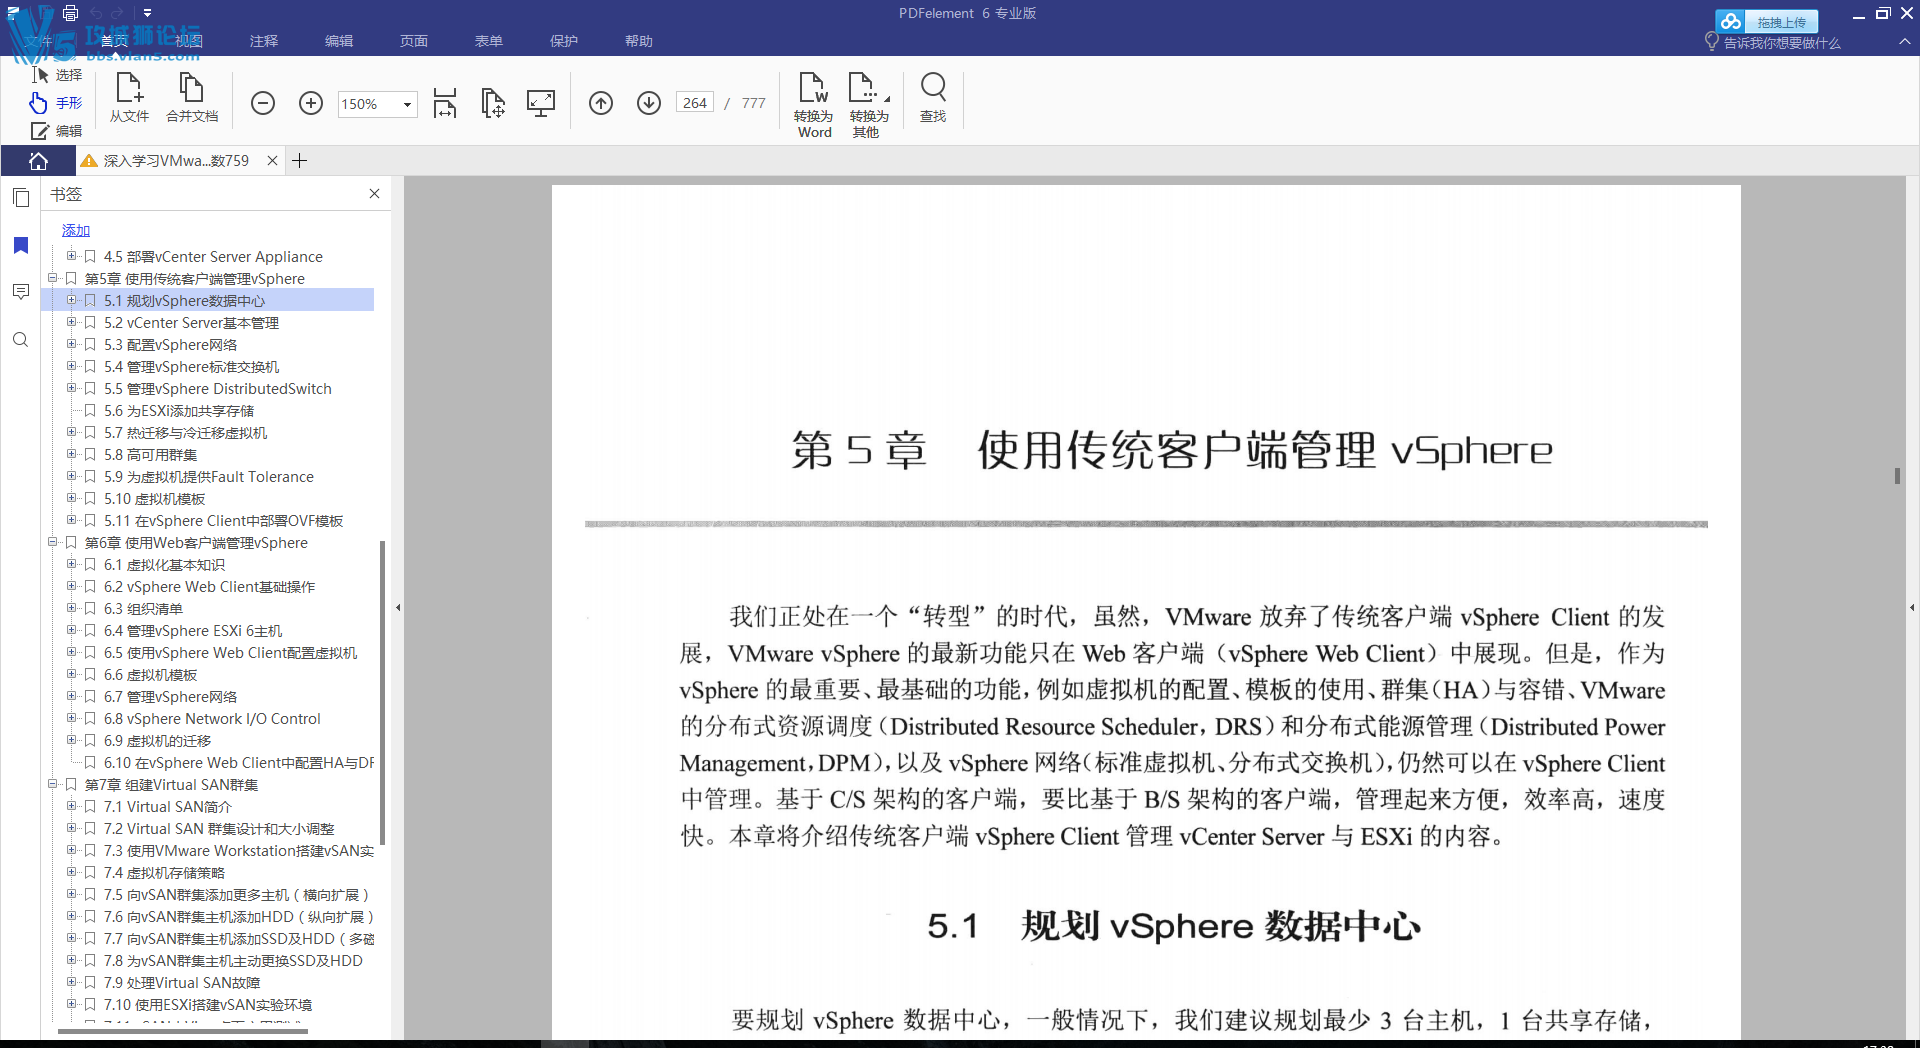Collapse the 第5章 bookmark node
The height and width of the screenshot is (1048, 1920).
[x=53, y=278]
